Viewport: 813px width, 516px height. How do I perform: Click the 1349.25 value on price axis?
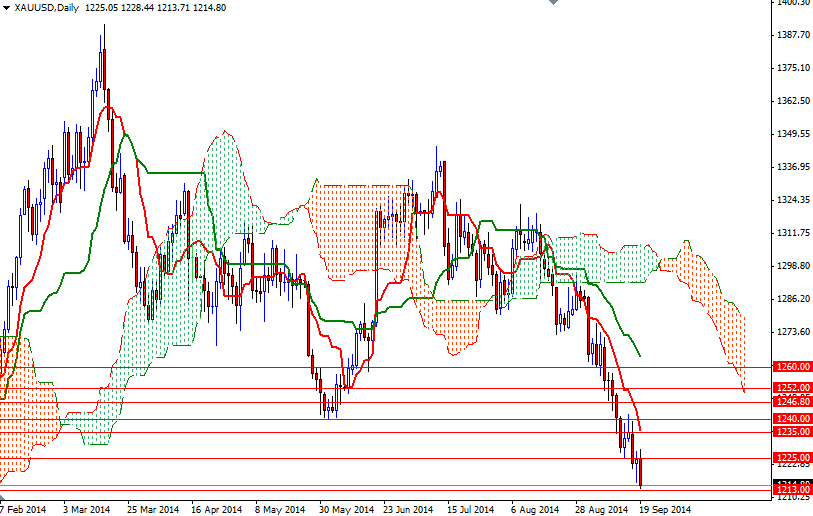tap(793, 134)
